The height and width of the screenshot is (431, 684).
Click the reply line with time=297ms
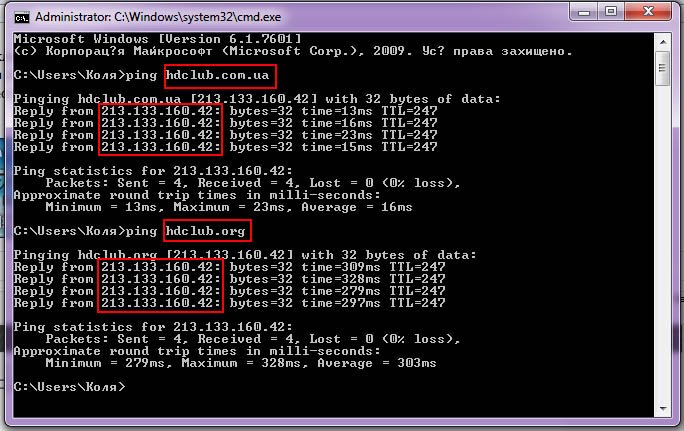(229, 303)
